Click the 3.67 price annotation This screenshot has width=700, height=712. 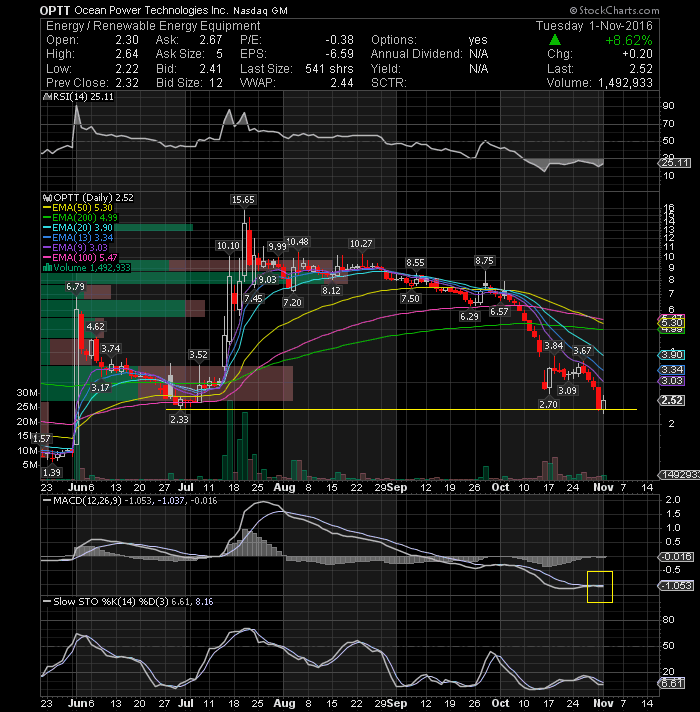point(582,351)
